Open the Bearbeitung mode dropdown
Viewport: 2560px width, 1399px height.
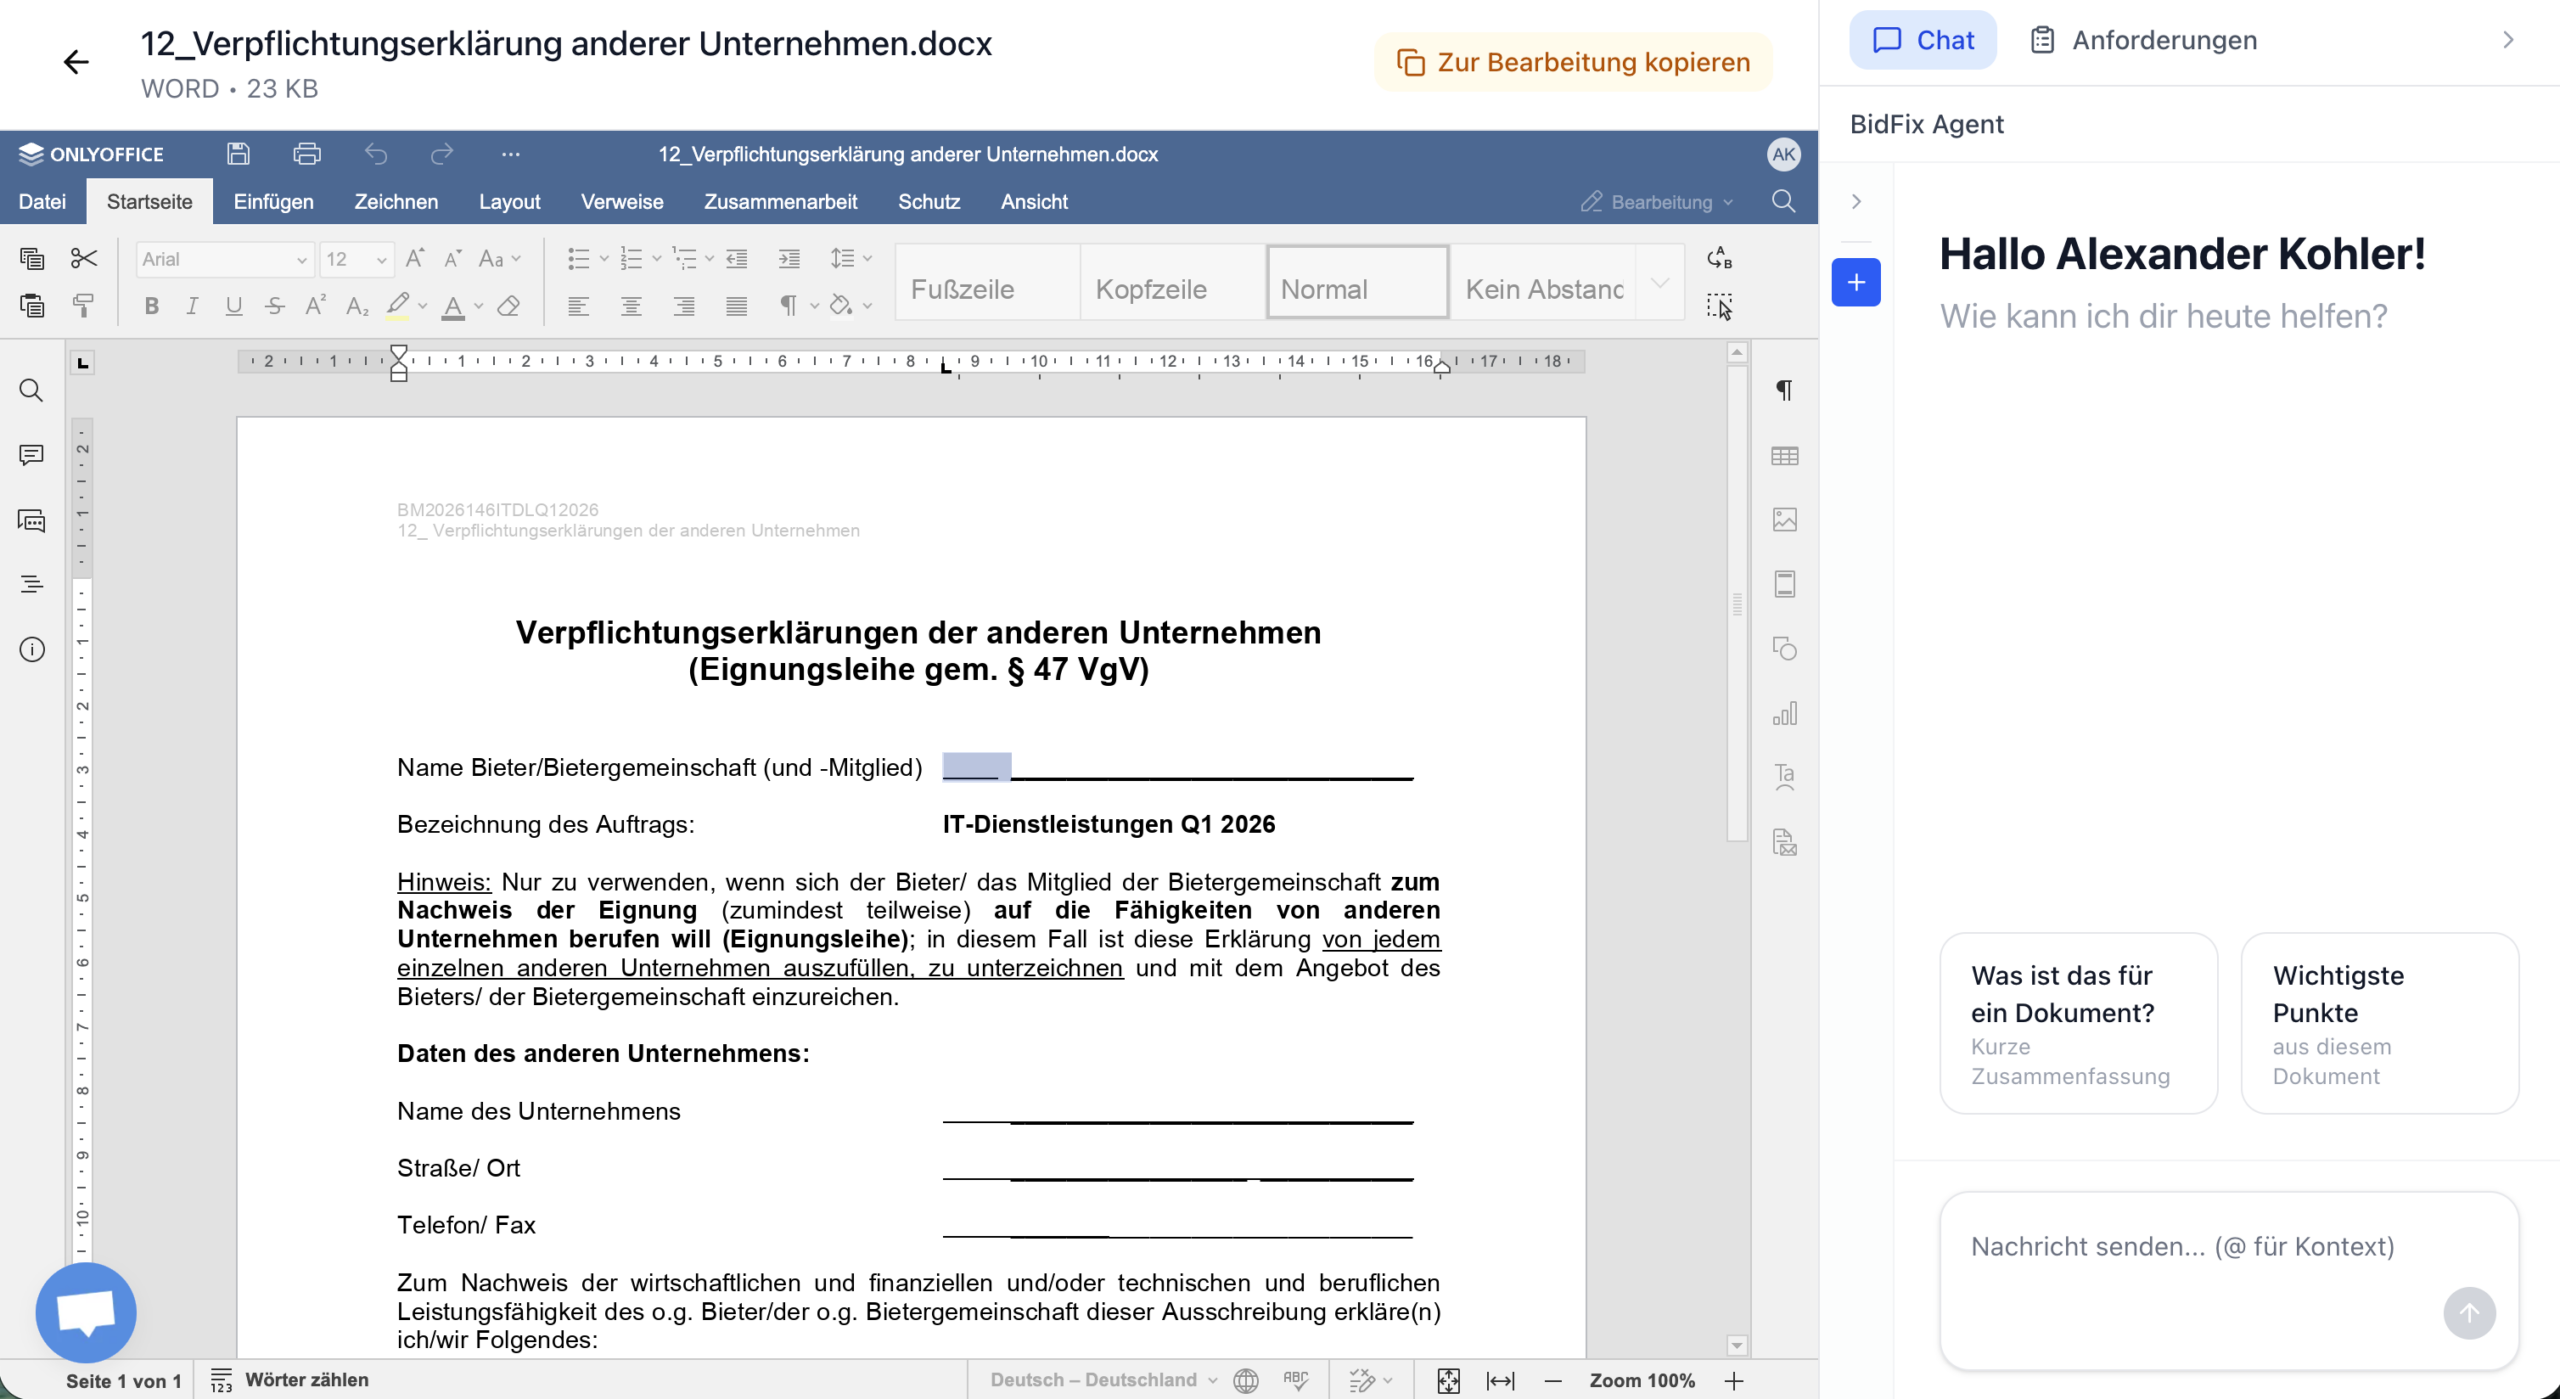pos(1656,202)
